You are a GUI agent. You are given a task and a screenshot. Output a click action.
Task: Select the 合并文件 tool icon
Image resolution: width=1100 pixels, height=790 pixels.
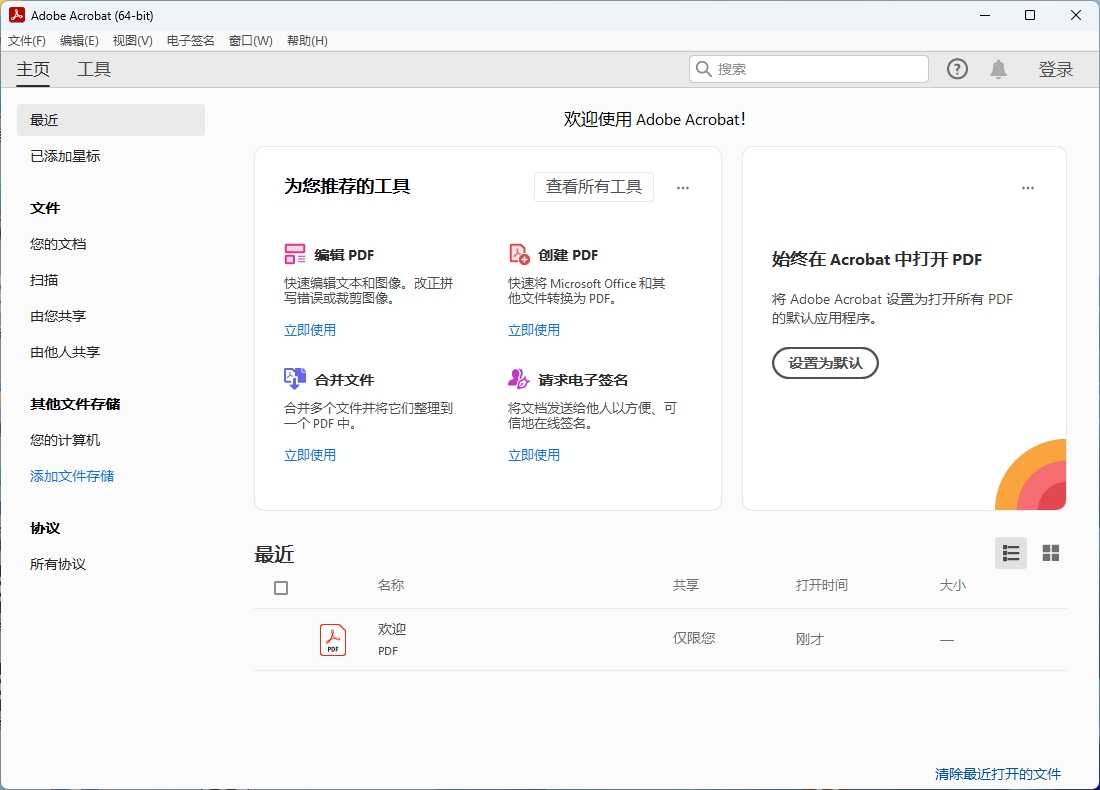pos(294,379)
